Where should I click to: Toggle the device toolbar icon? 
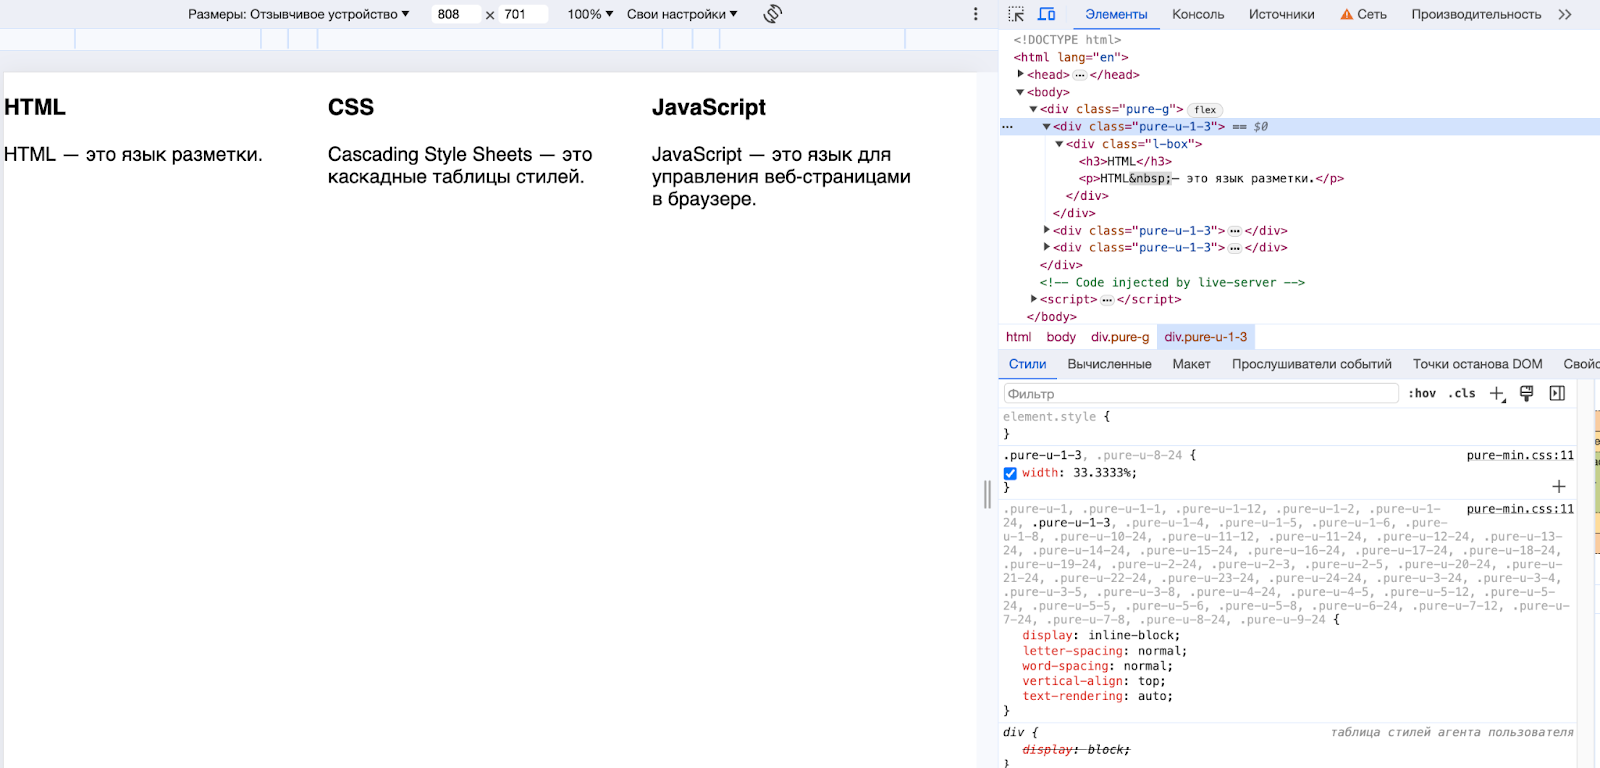point(1047,14)
